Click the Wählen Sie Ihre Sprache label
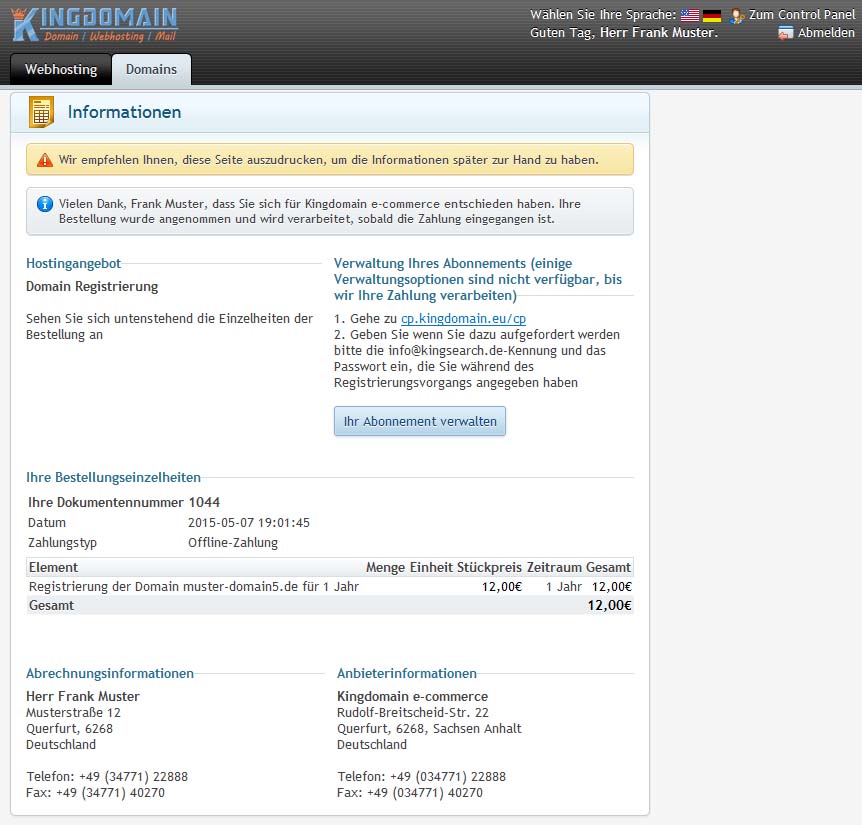The width and height of the screenshot is (862, 825). tap(603, 15)
